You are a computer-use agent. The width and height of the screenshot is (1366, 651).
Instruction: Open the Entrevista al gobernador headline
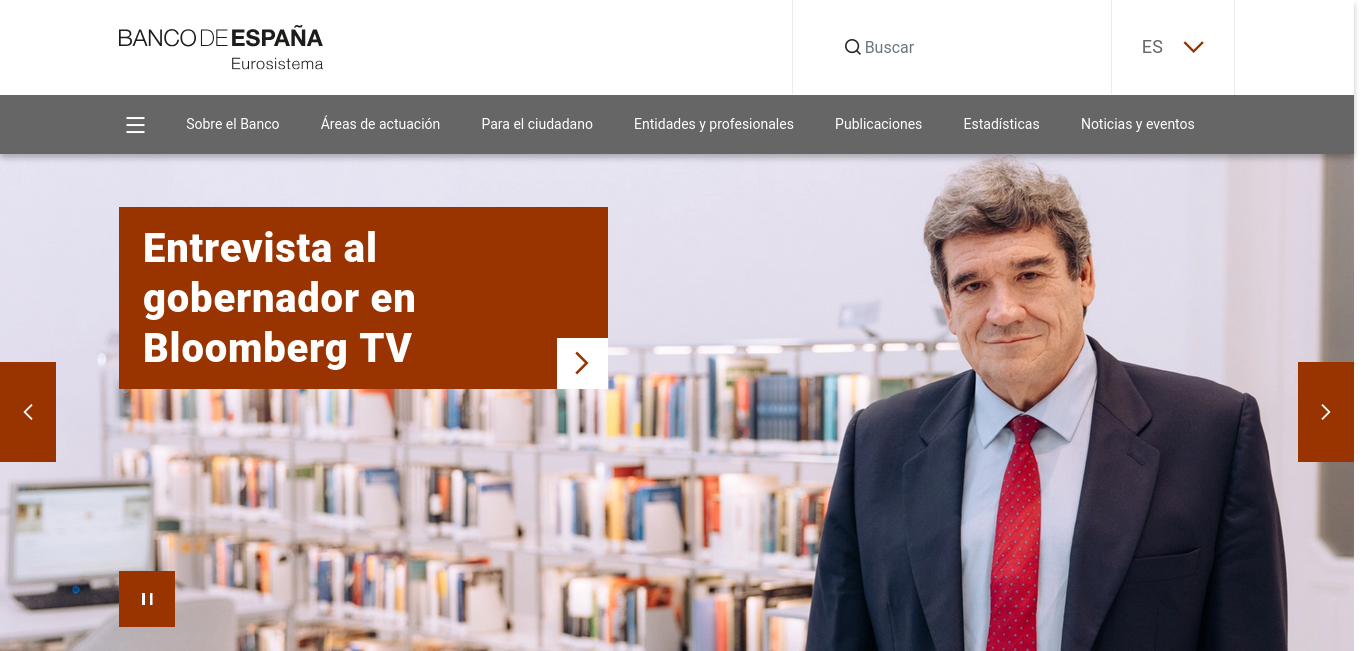coord(279,298)
